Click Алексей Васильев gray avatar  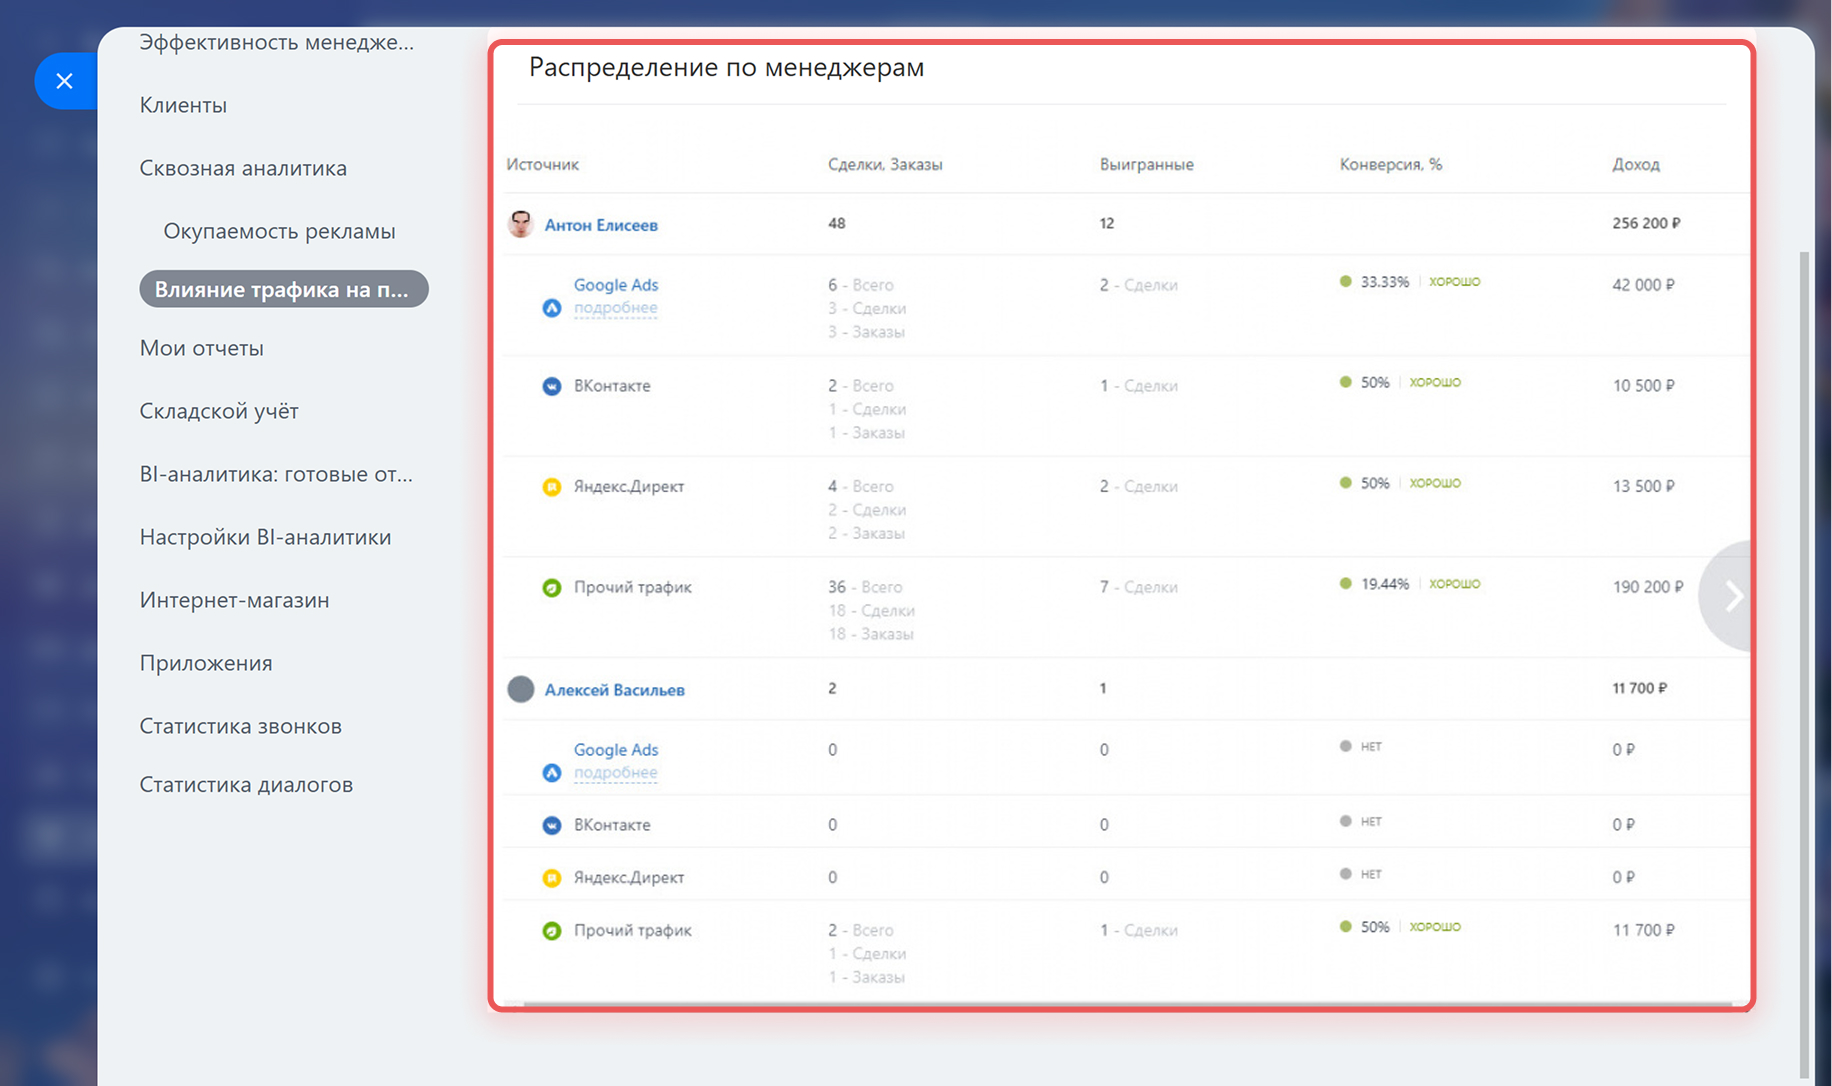[x=520, y=689]
